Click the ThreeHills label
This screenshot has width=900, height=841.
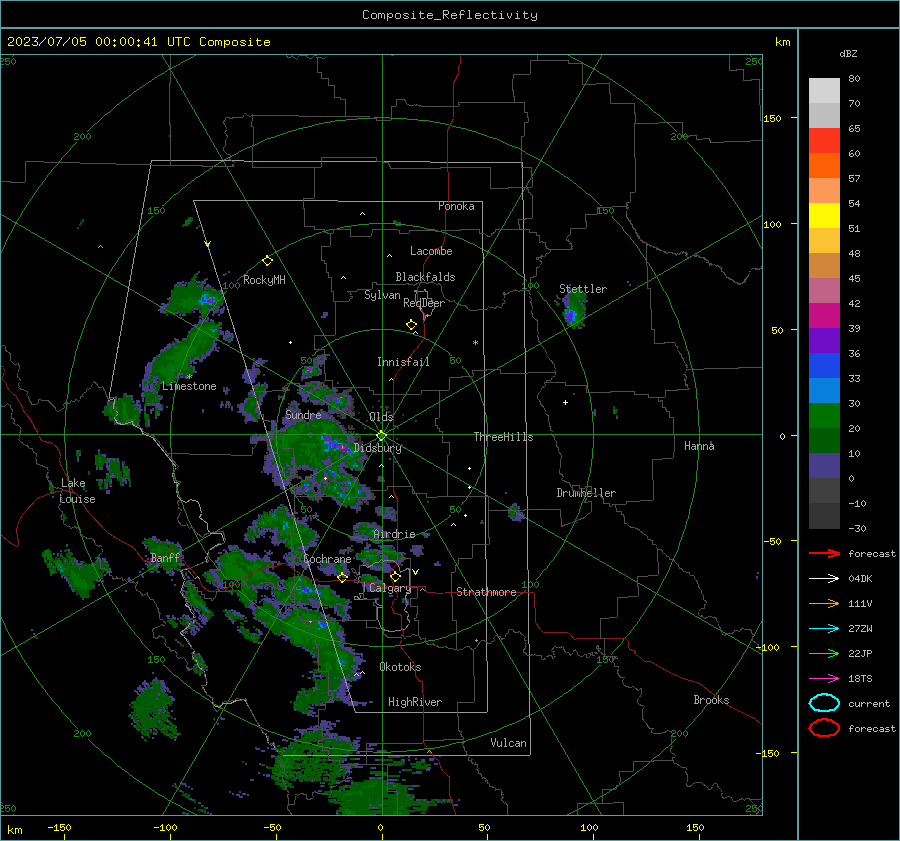503,437
